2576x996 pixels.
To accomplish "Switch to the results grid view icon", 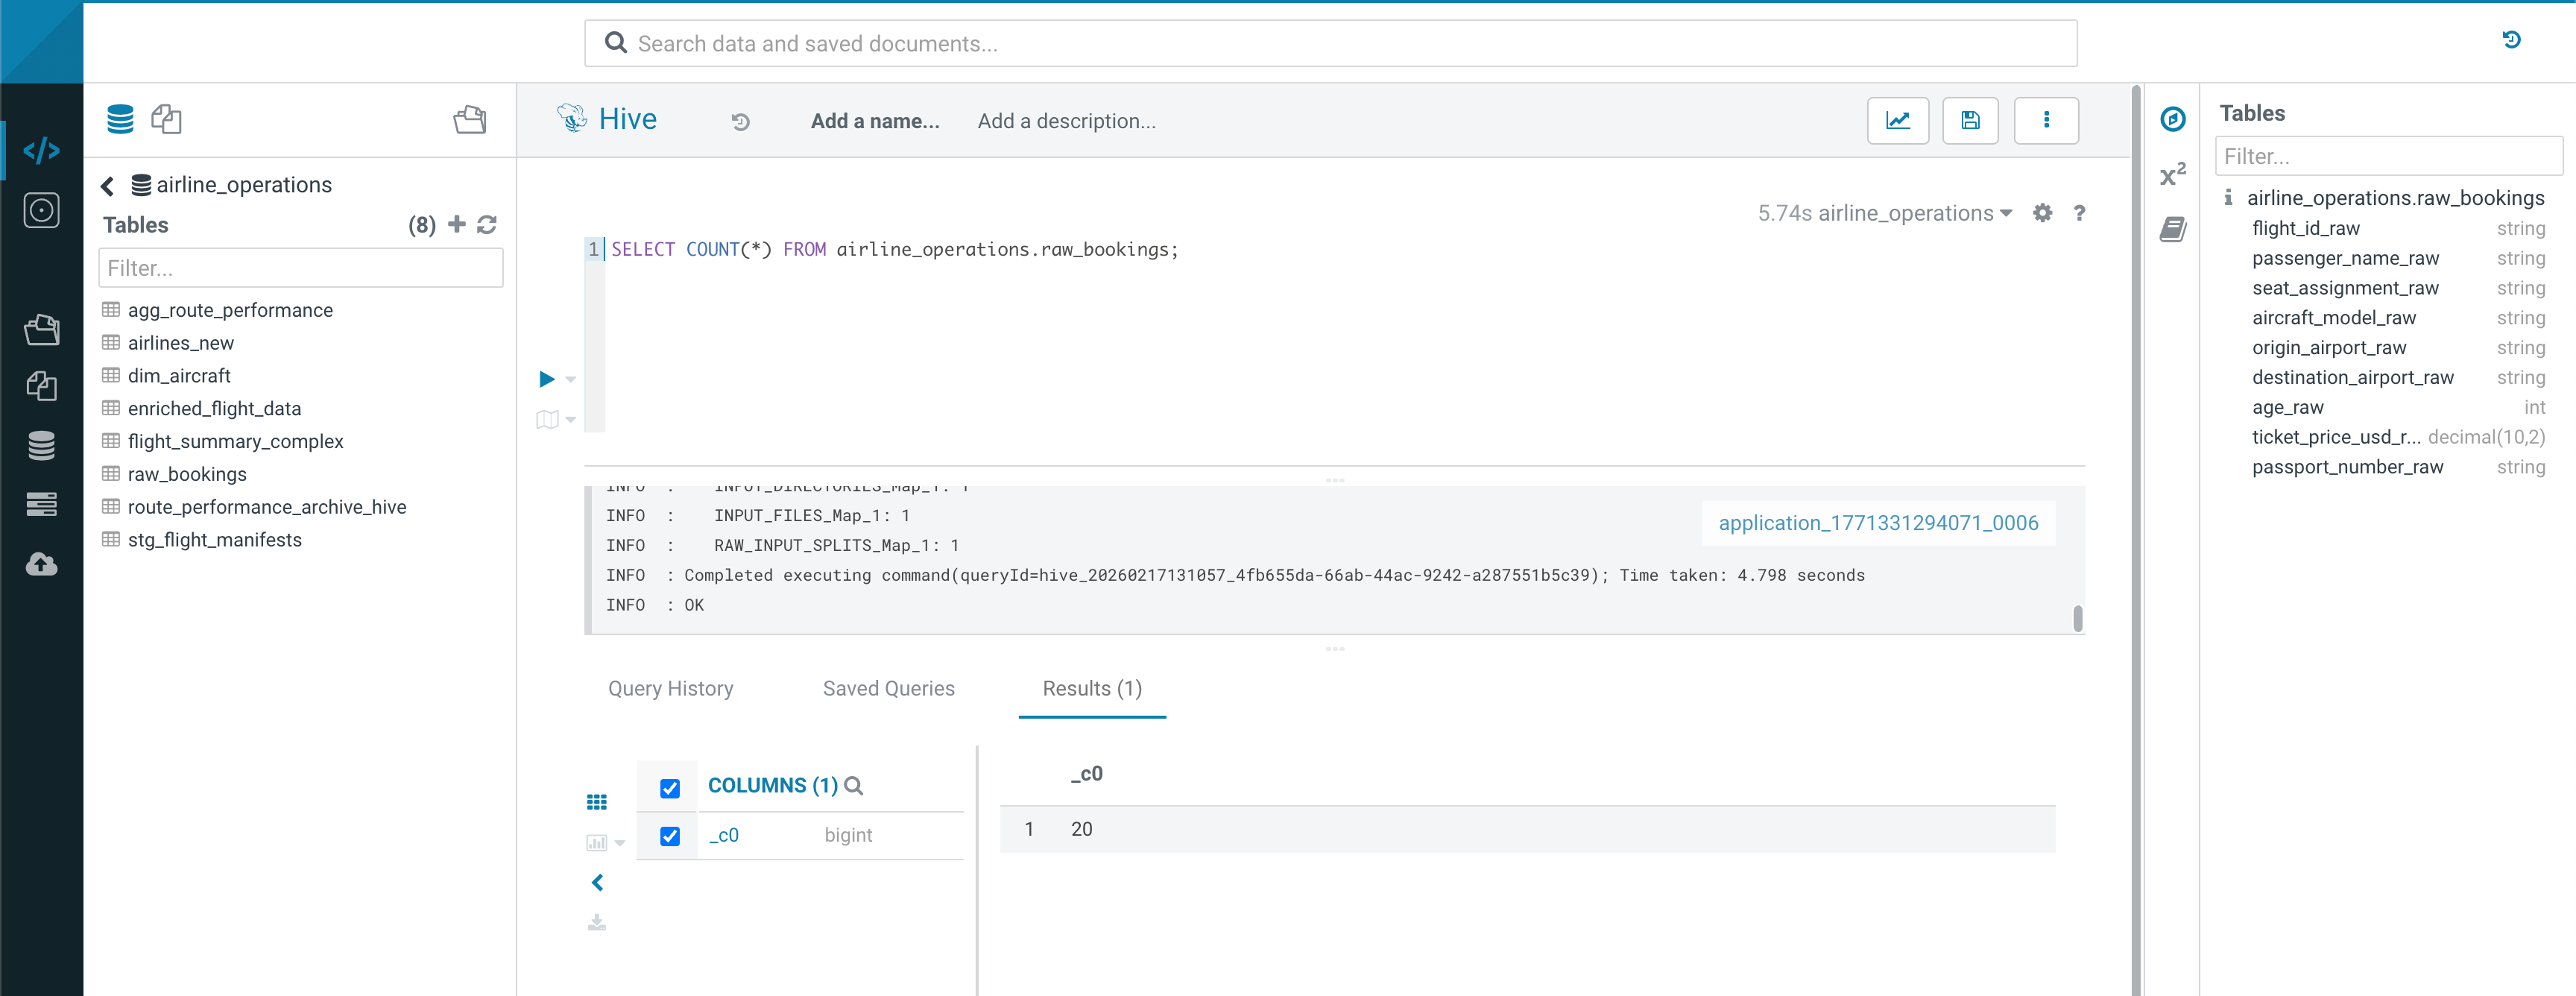I will click(597, 802).
